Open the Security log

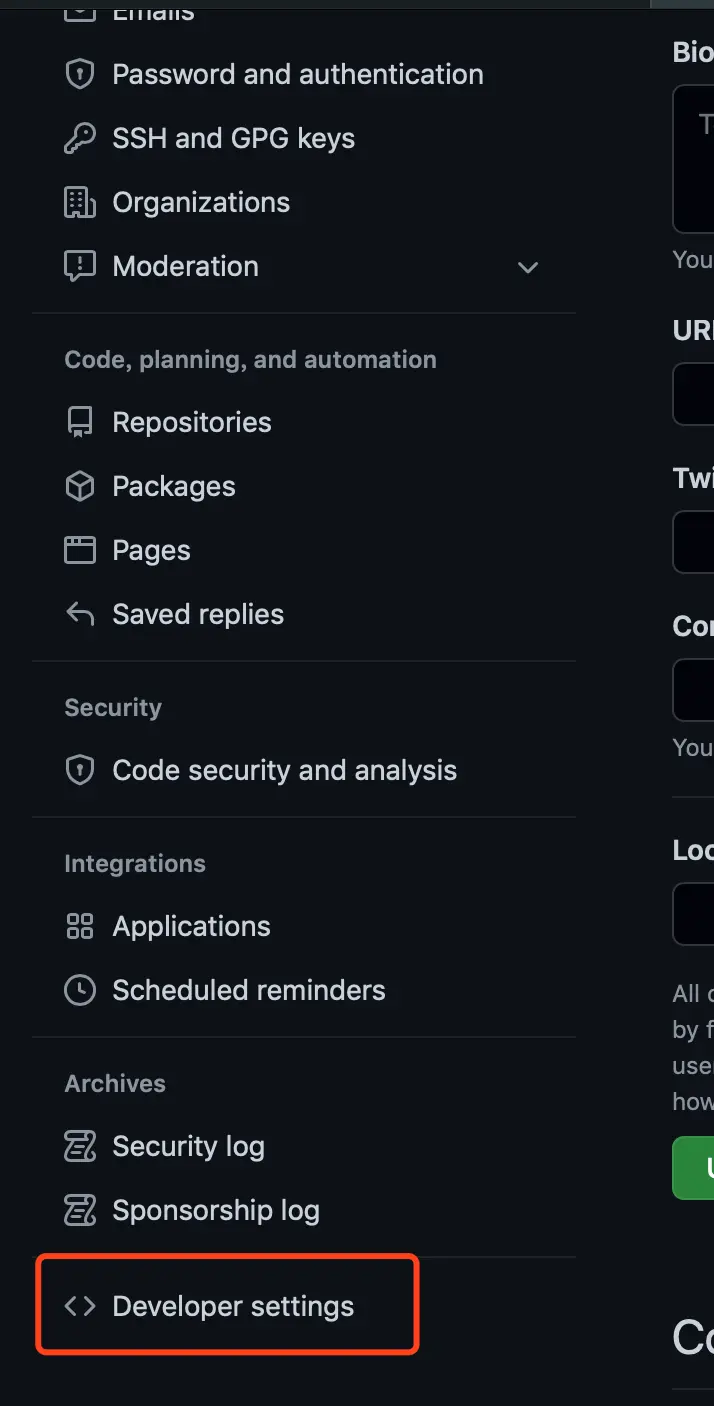click(188, 1147)
